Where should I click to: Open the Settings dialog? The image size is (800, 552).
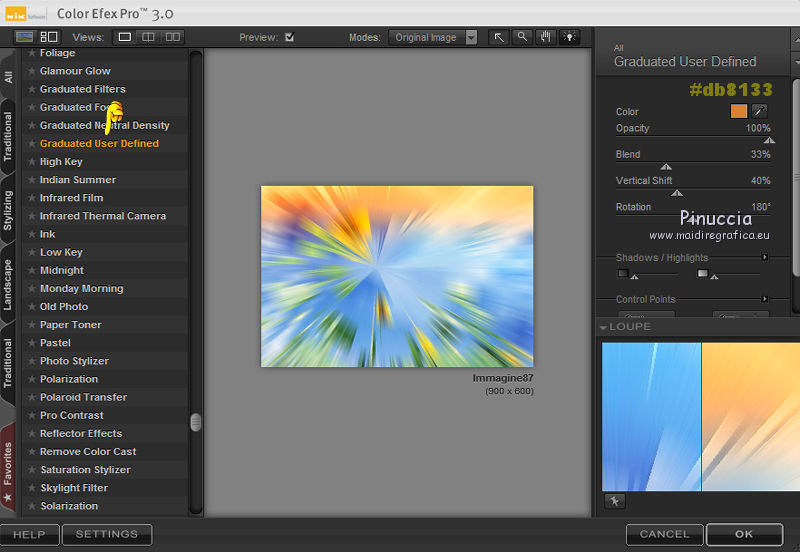pyautogui.click(x=107, y=535)
